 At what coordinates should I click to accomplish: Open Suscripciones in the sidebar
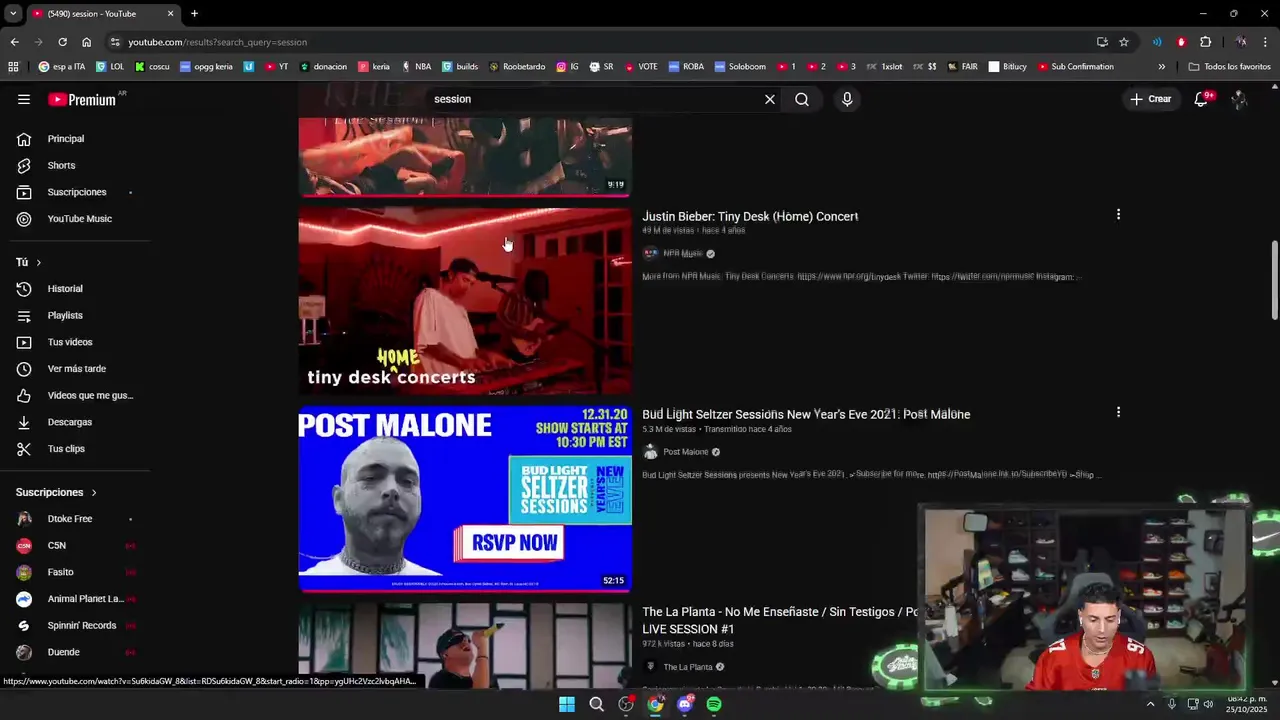coord(75,192)
